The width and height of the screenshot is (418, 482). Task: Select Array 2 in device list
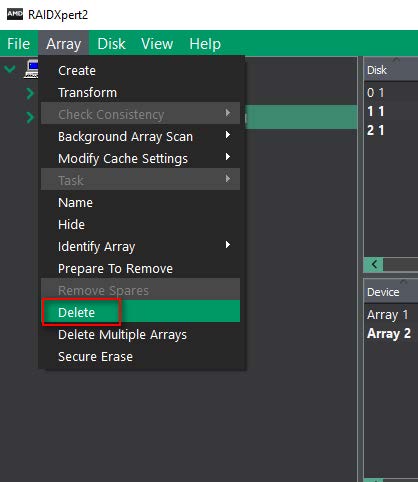(x=391, y=334)
